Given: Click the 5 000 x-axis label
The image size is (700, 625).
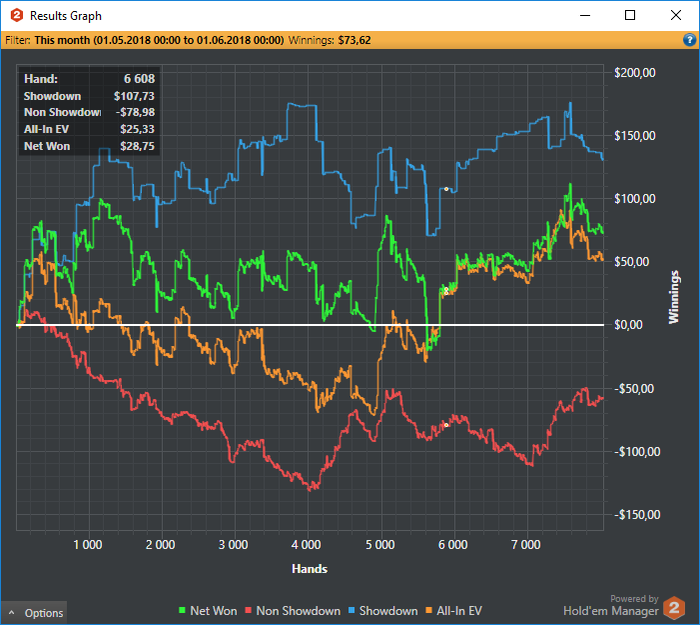Looking at the screenshot, I should point(380,545).
